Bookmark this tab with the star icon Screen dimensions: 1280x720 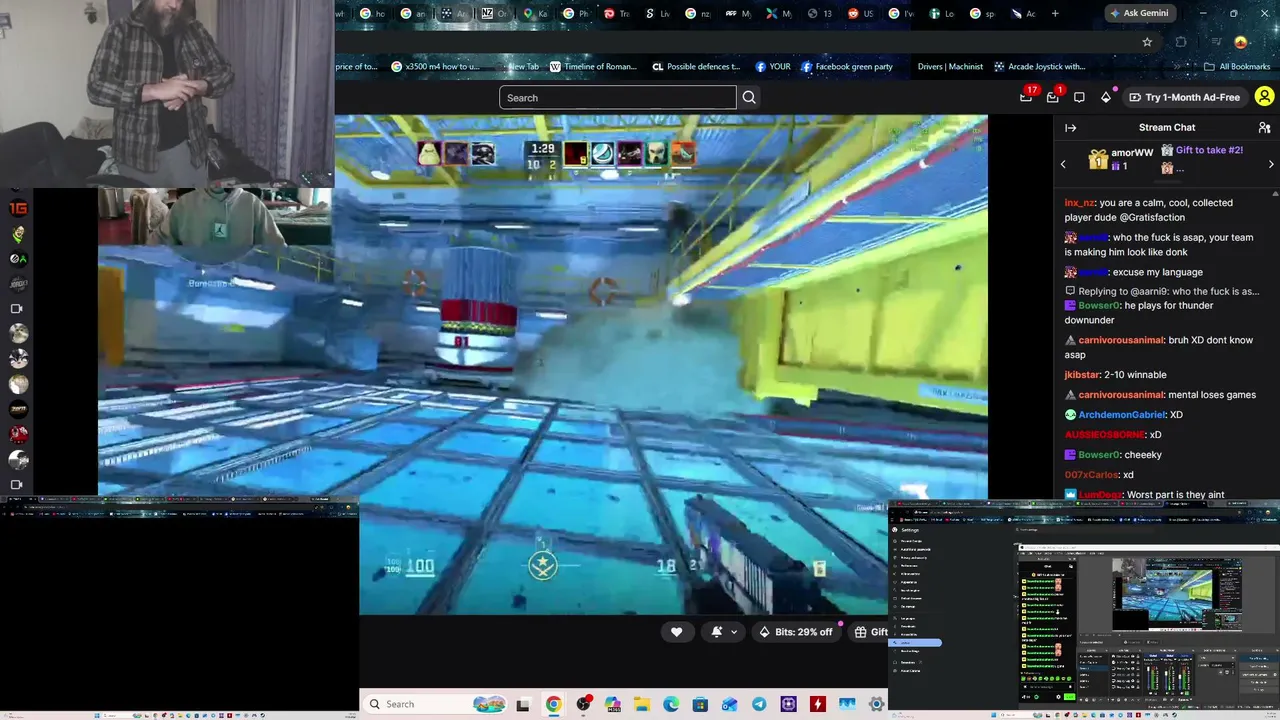1147,42
